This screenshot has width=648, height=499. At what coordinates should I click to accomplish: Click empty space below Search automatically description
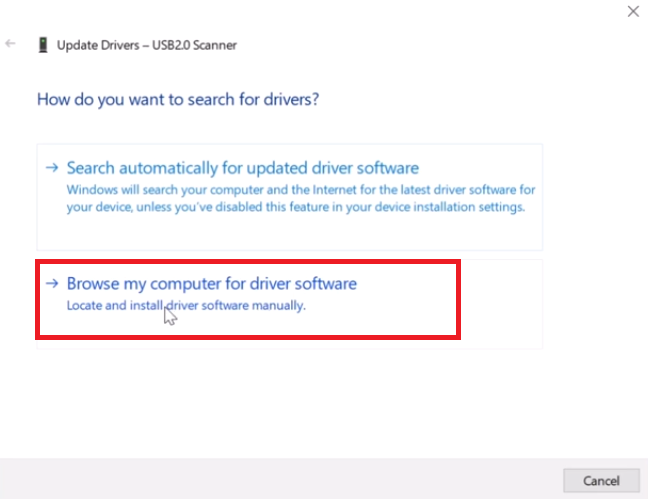tap(290, 233)
